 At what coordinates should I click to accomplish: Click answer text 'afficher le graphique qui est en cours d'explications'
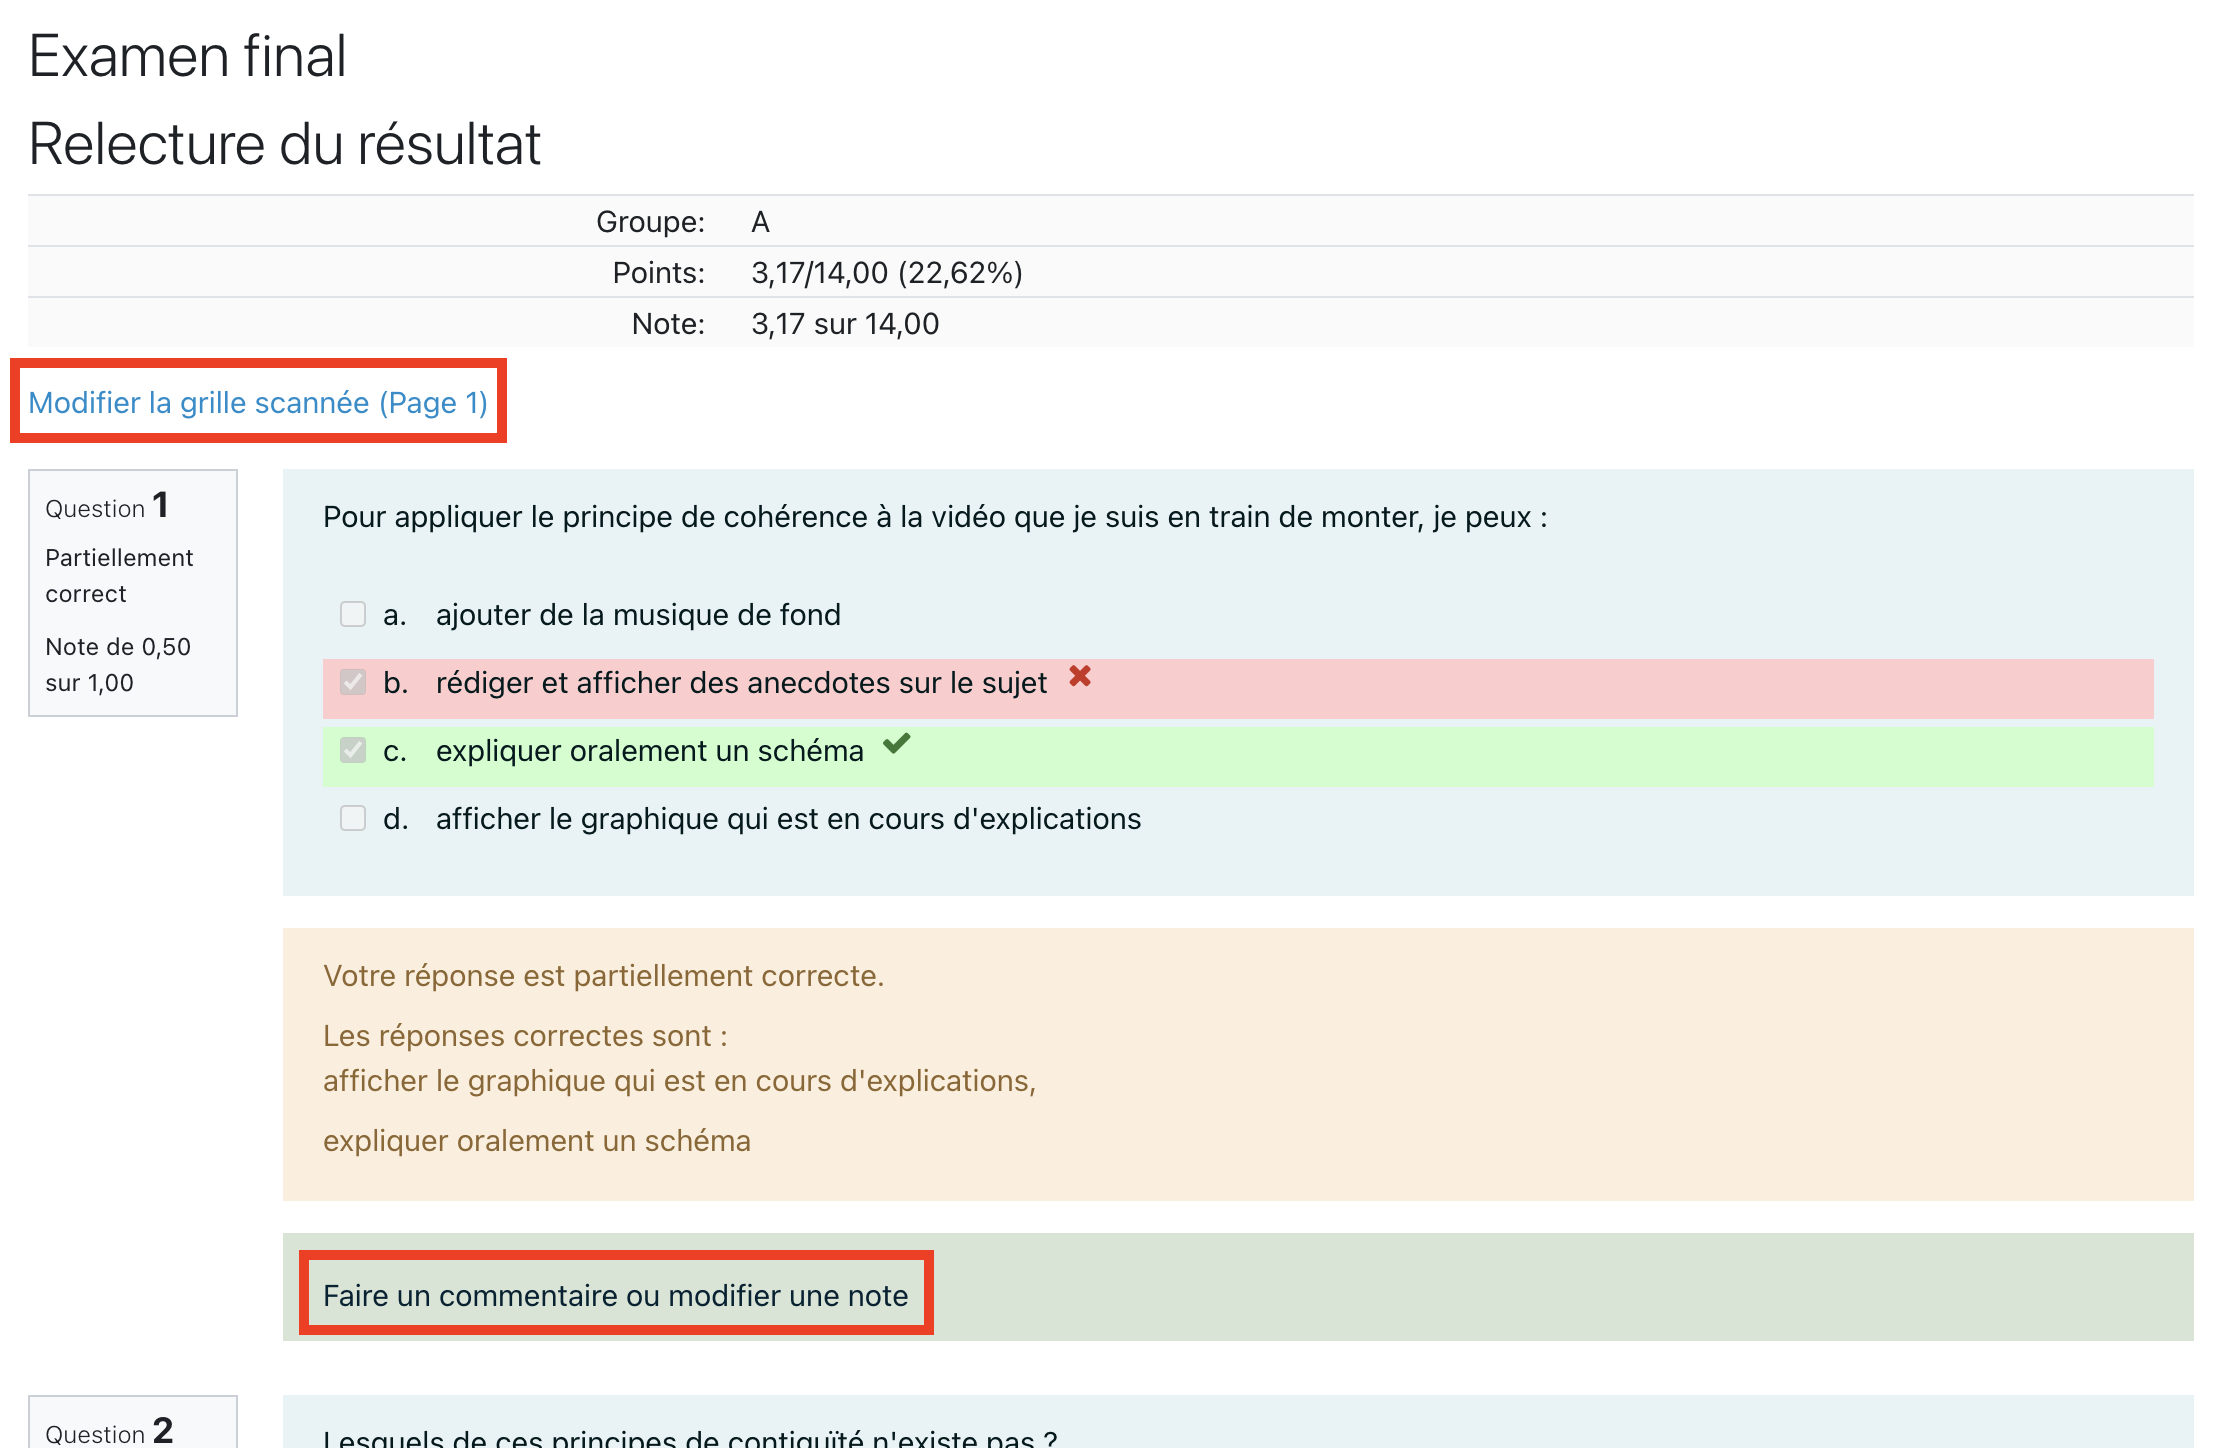click(x=787, y=818)
